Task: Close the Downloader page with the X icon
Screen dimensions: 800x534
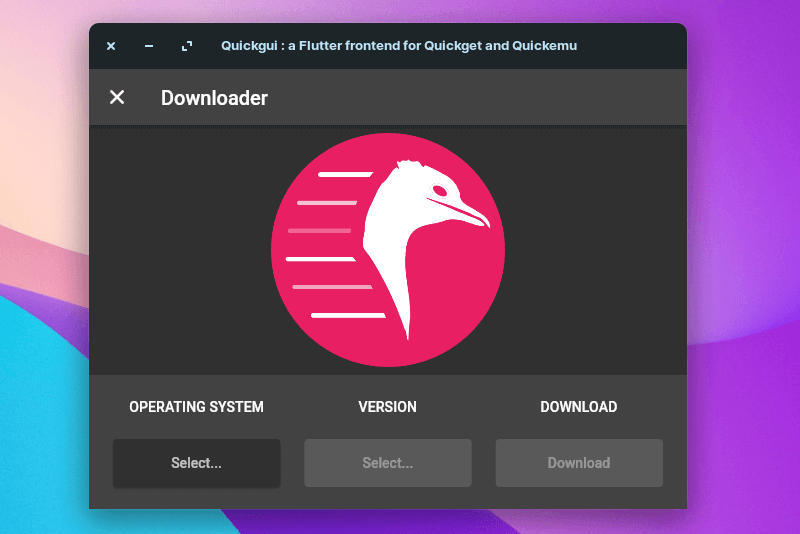Action: tap(117, 97)
